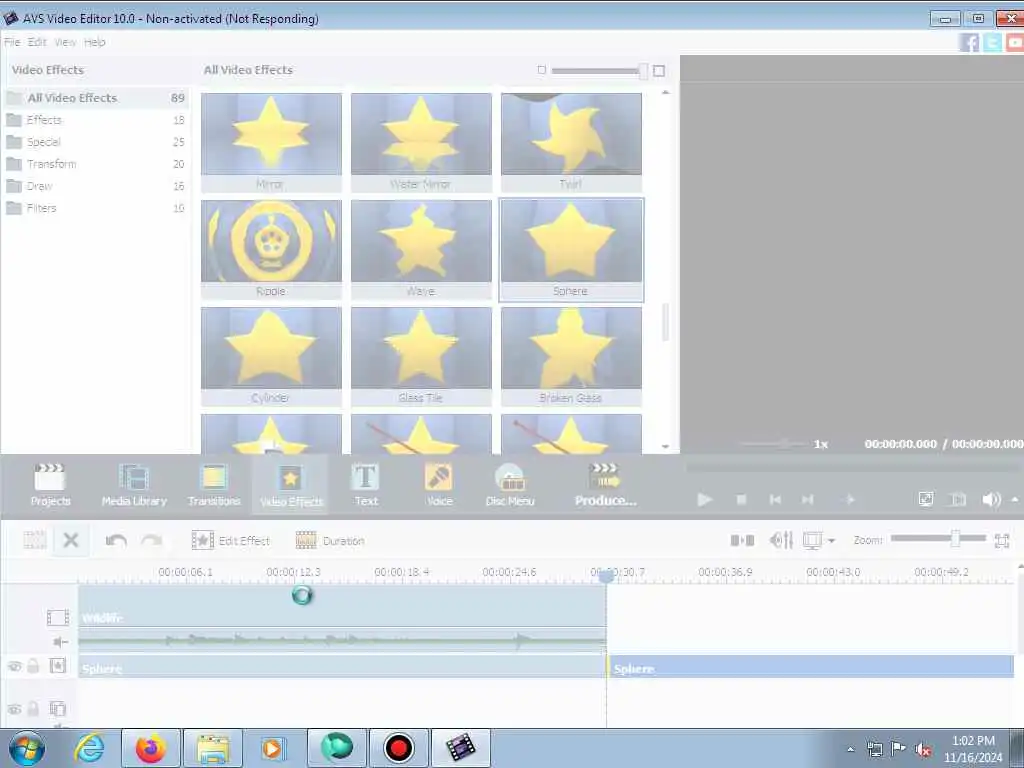Open the Media Library section
This screenshot has width=1024, height=768.
tap(134, 485)
